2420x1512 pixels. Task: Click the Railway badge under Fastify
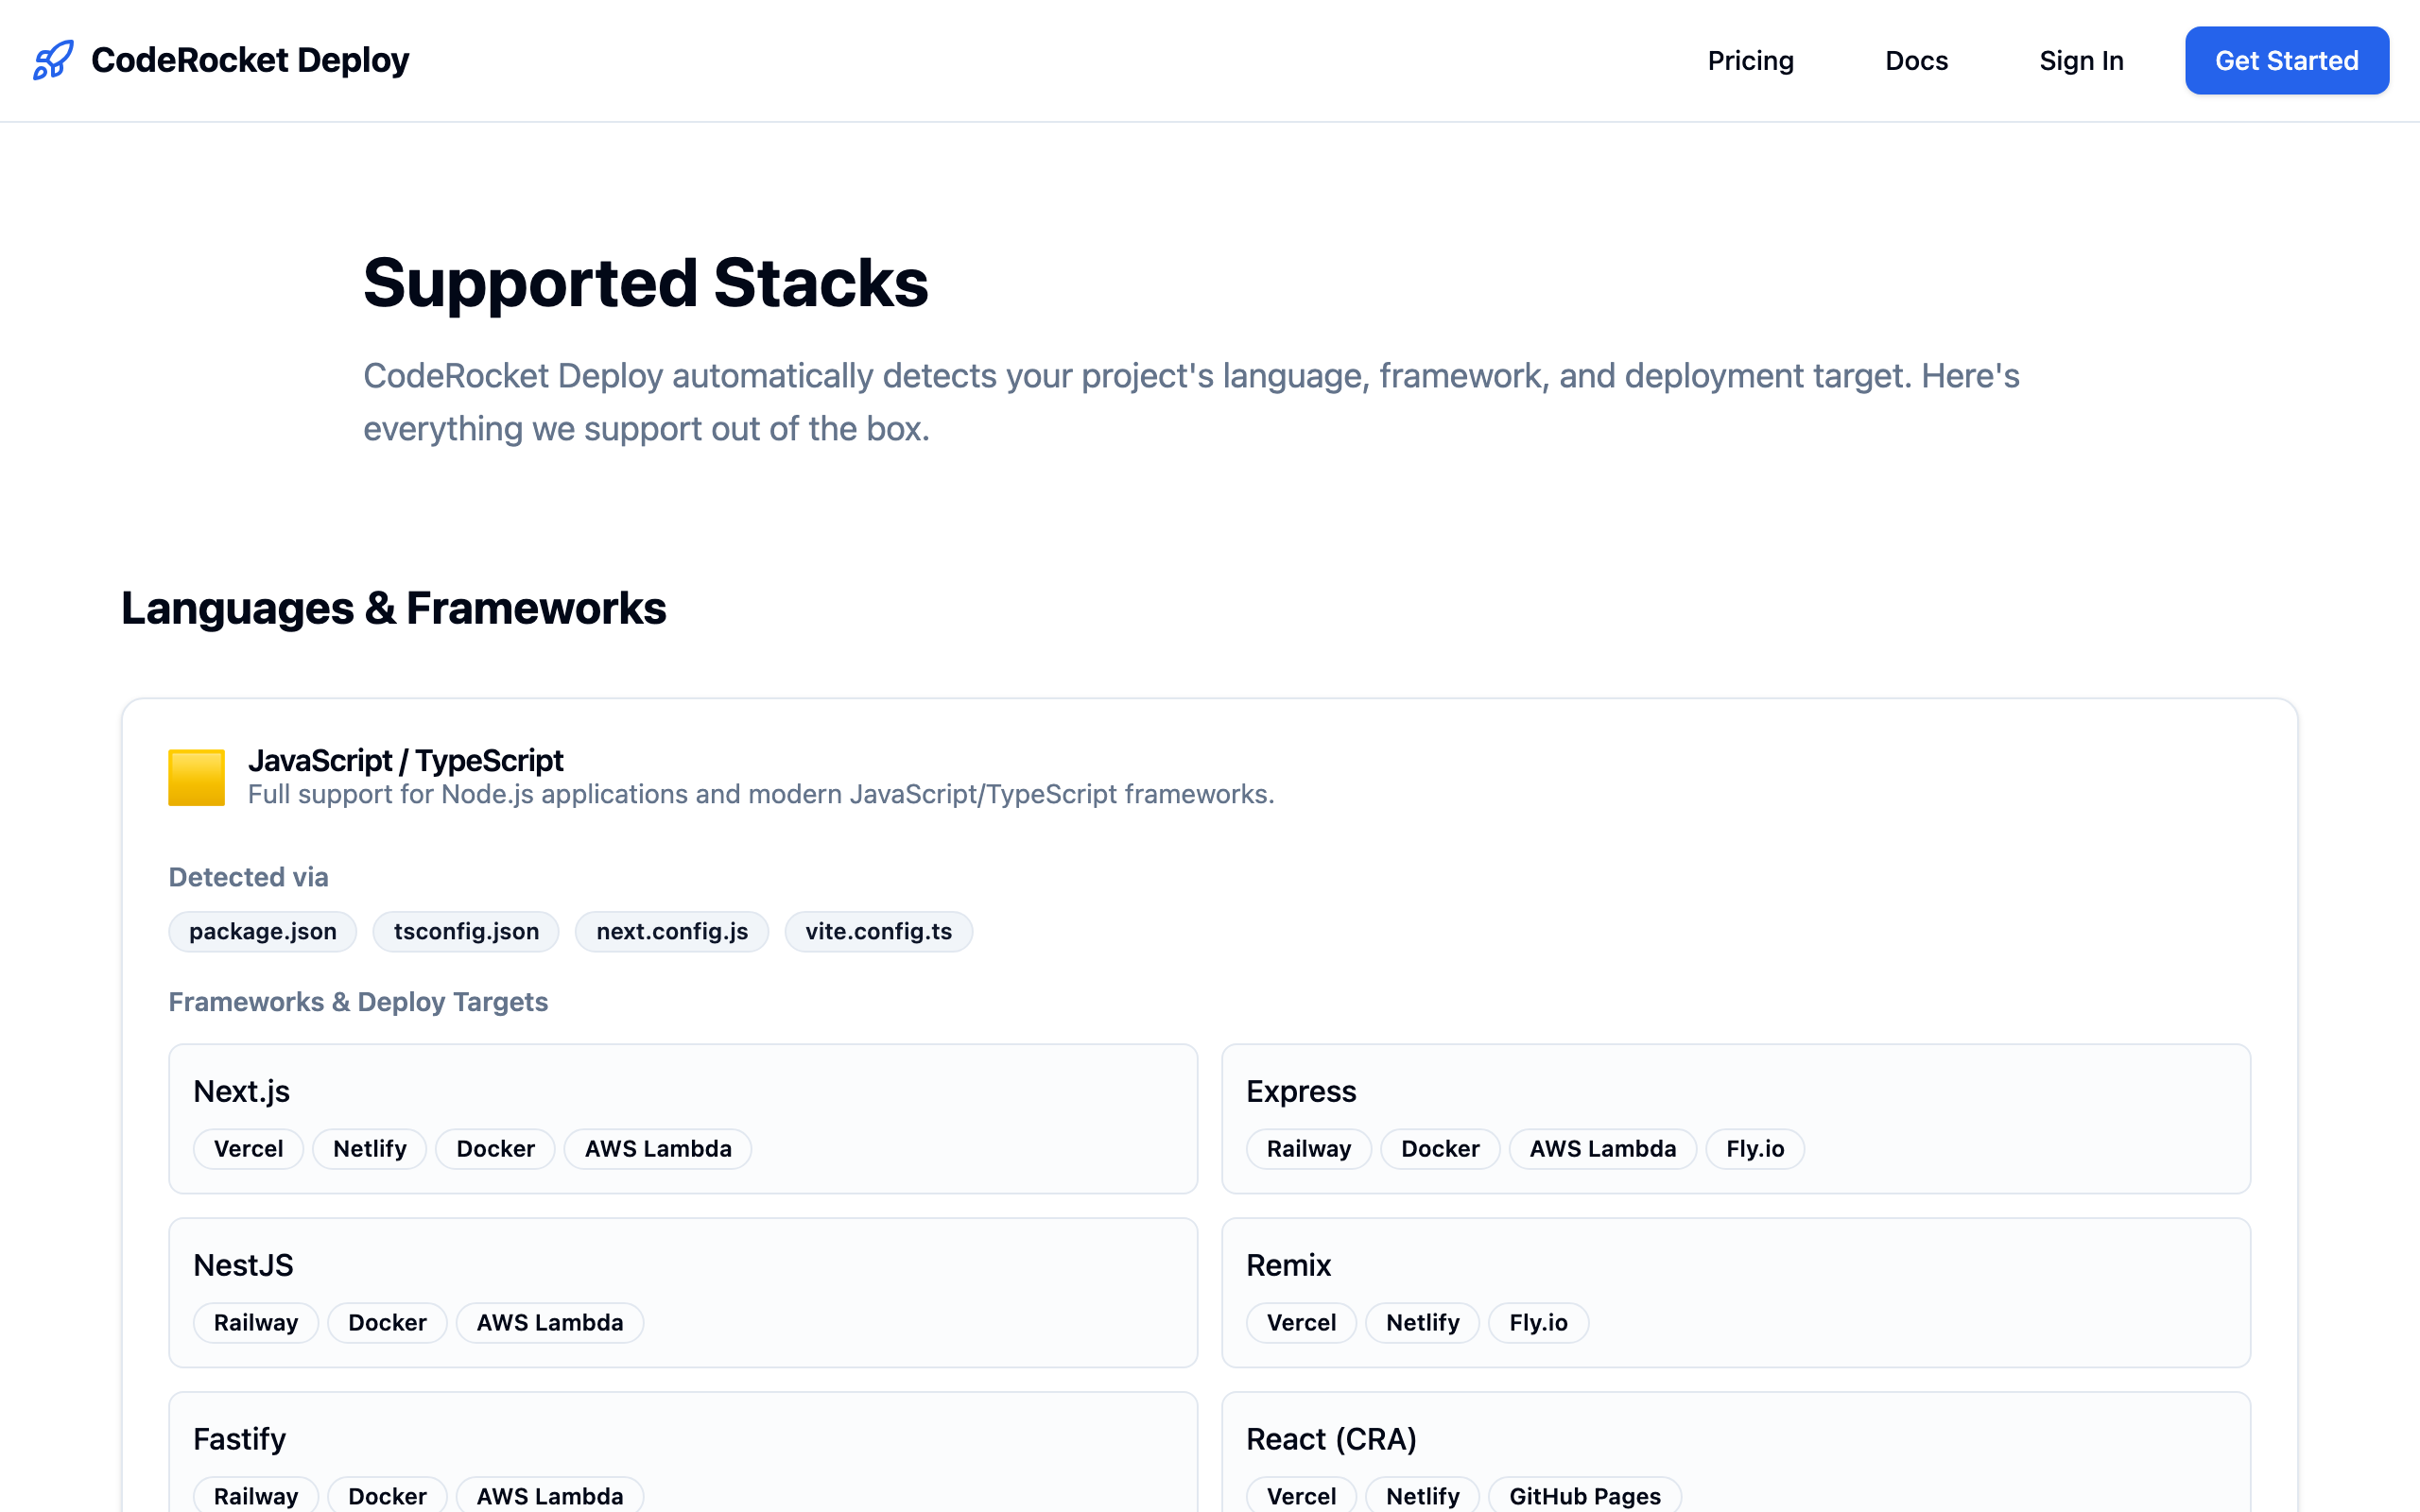tap(255, 1496)
